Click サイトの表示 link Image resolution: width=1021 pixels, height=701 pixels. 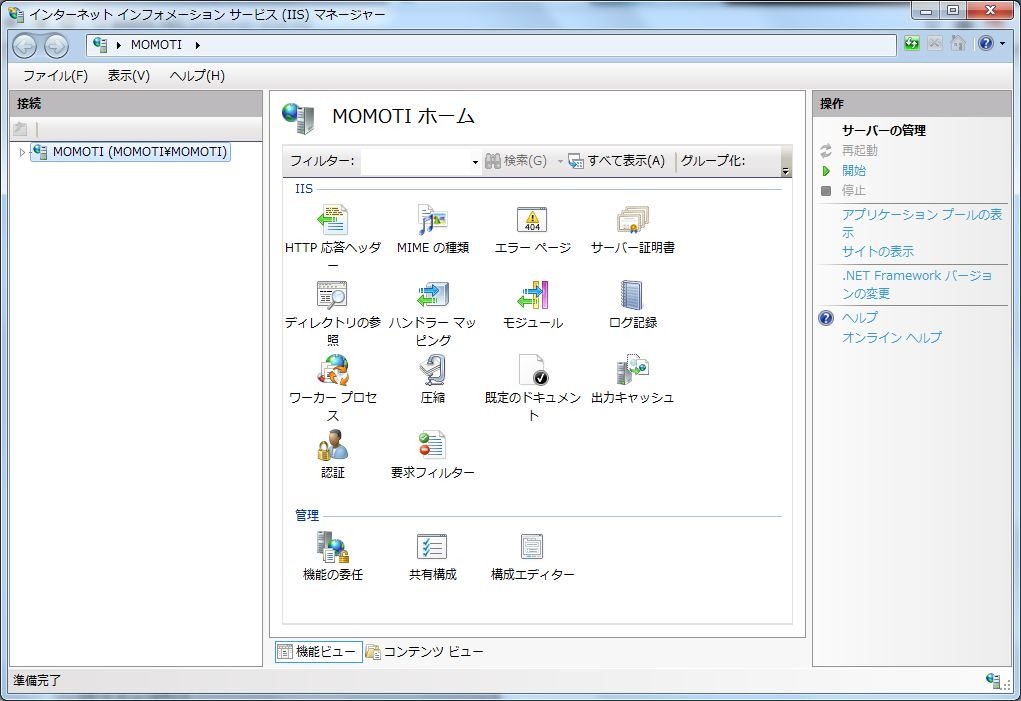coord(878,251)
